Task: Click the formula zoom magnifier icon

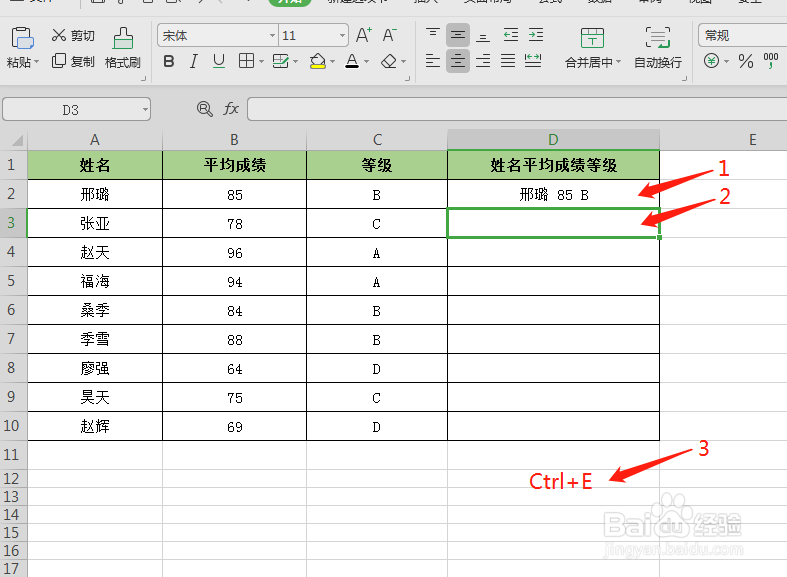Action: point(204,108)
